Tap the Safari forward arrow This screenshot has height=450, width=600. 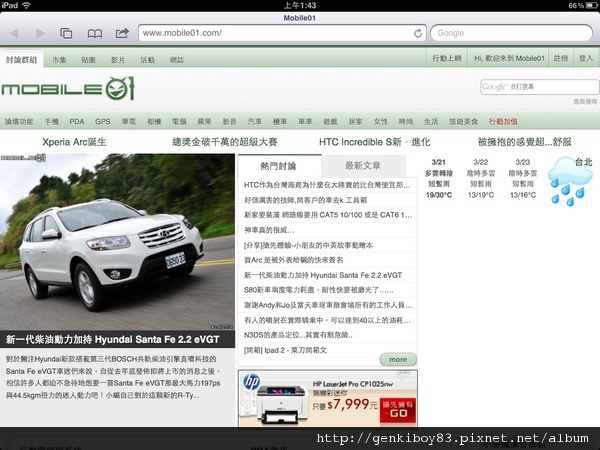click(x=40, y=33)
